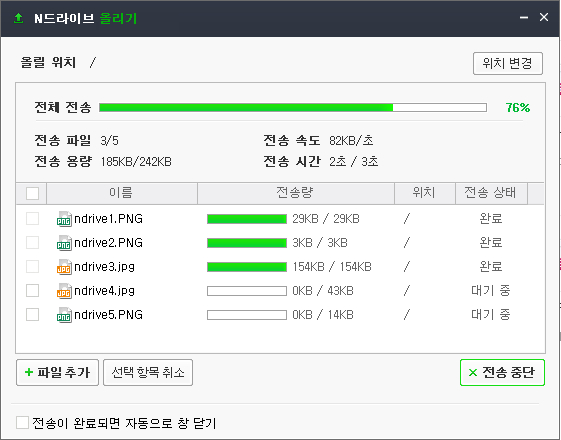561x440 pixels.
Task: Click the ndrive2.PNG progress bar
Action: tap(247, 243)
